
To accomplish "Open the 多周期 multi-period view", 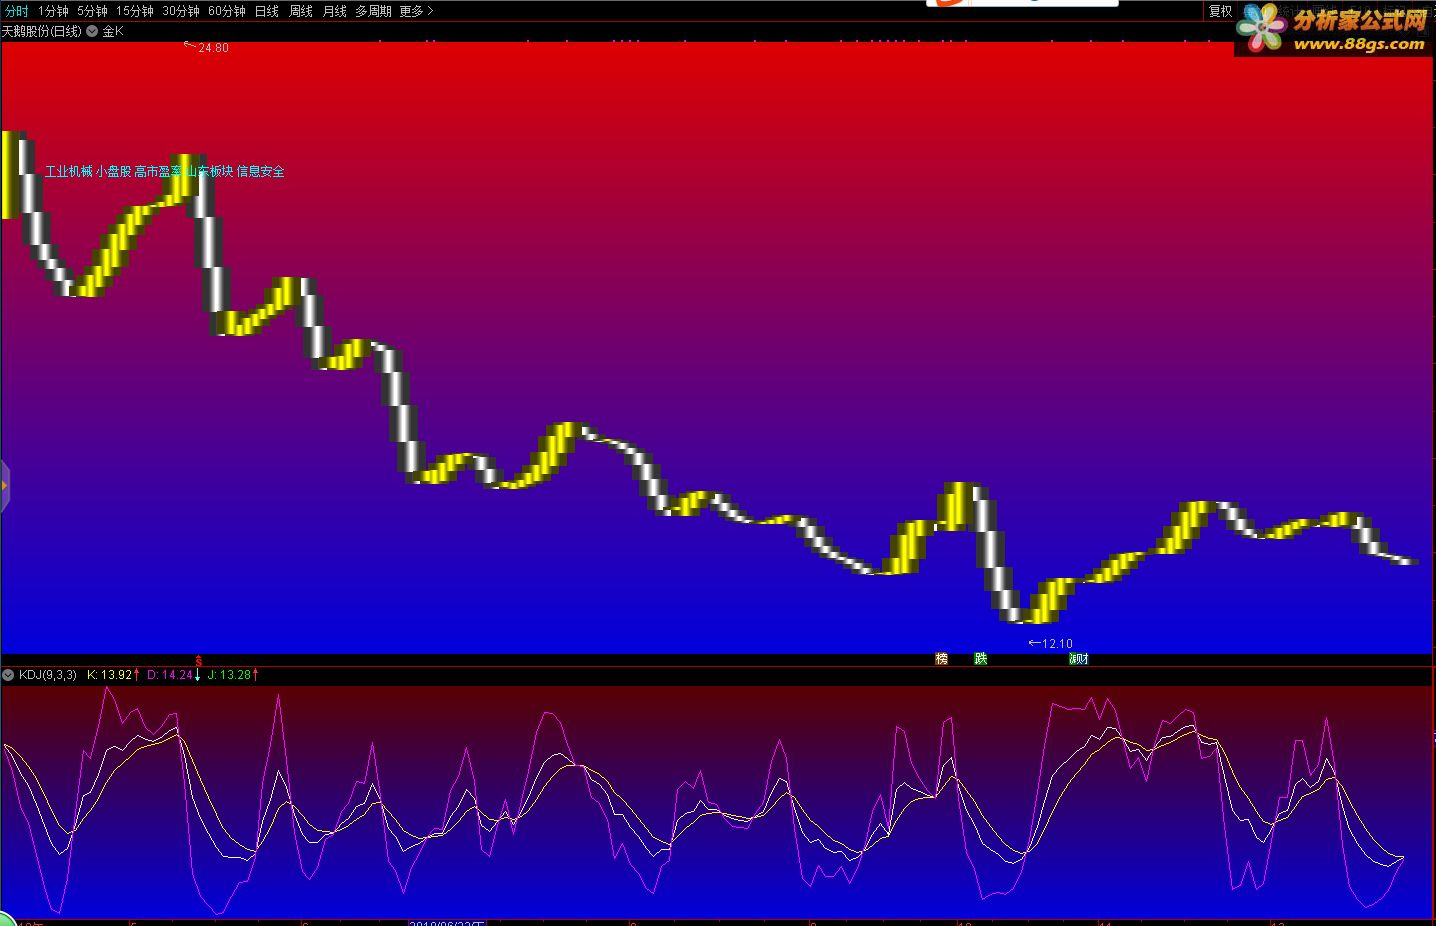I will (373, 11).
